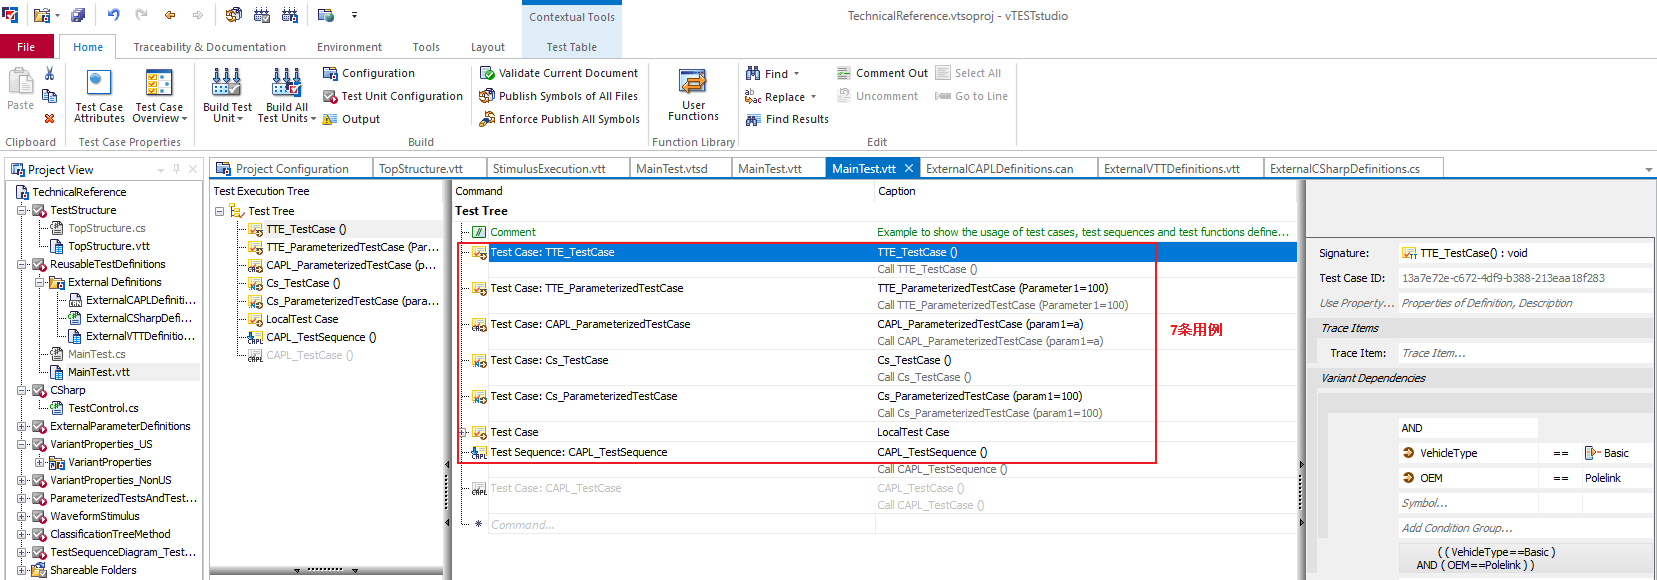Collapse the Test Tree node

click(219, 211)
